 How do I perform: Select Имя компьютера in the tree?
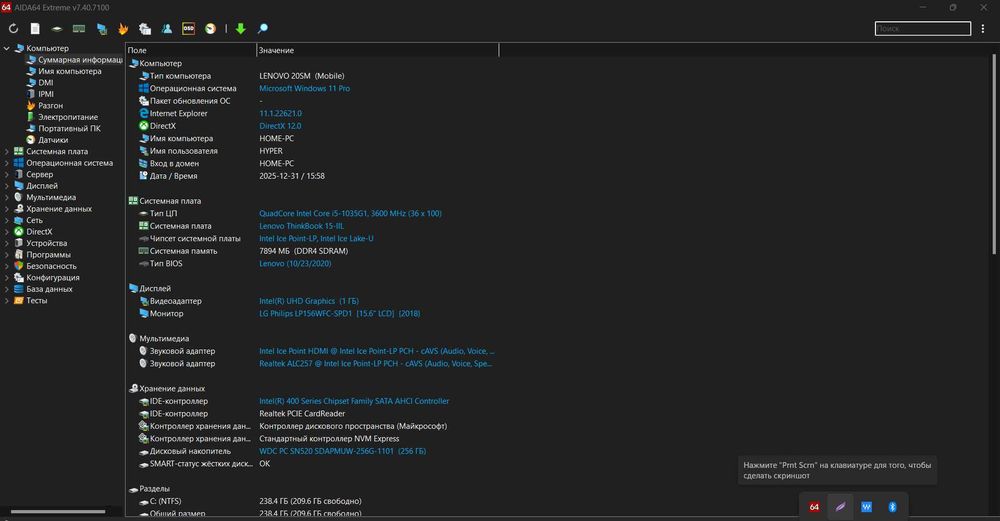click(70, 71)
